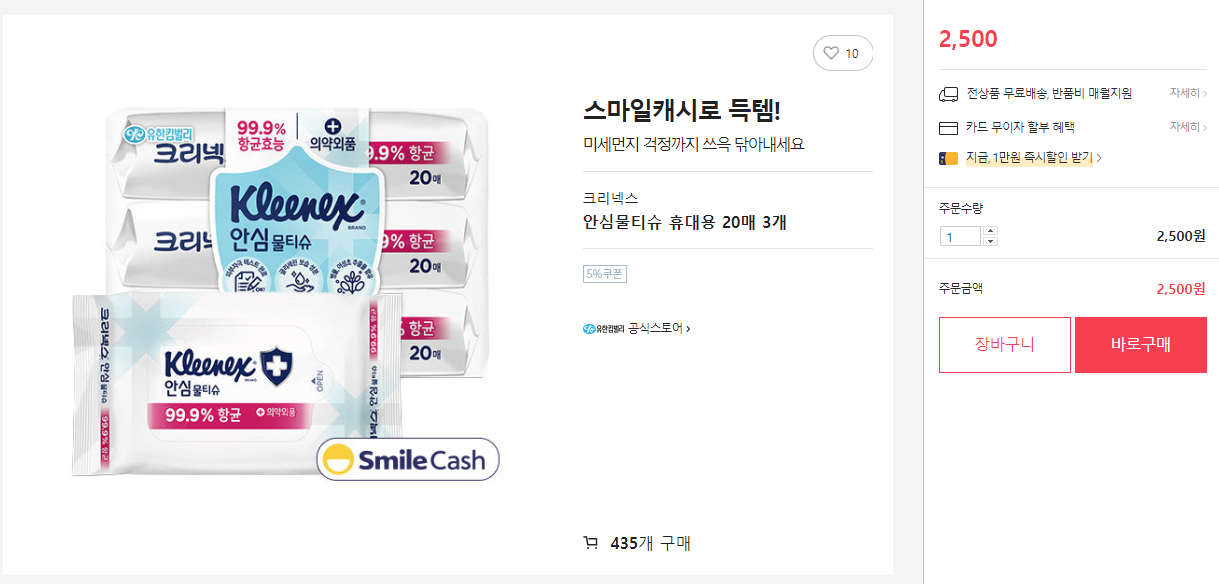The width and height of the screenshot is (1219, 584).
Task: Increase order quantity with up arrow
Action: tap(991, 231)
